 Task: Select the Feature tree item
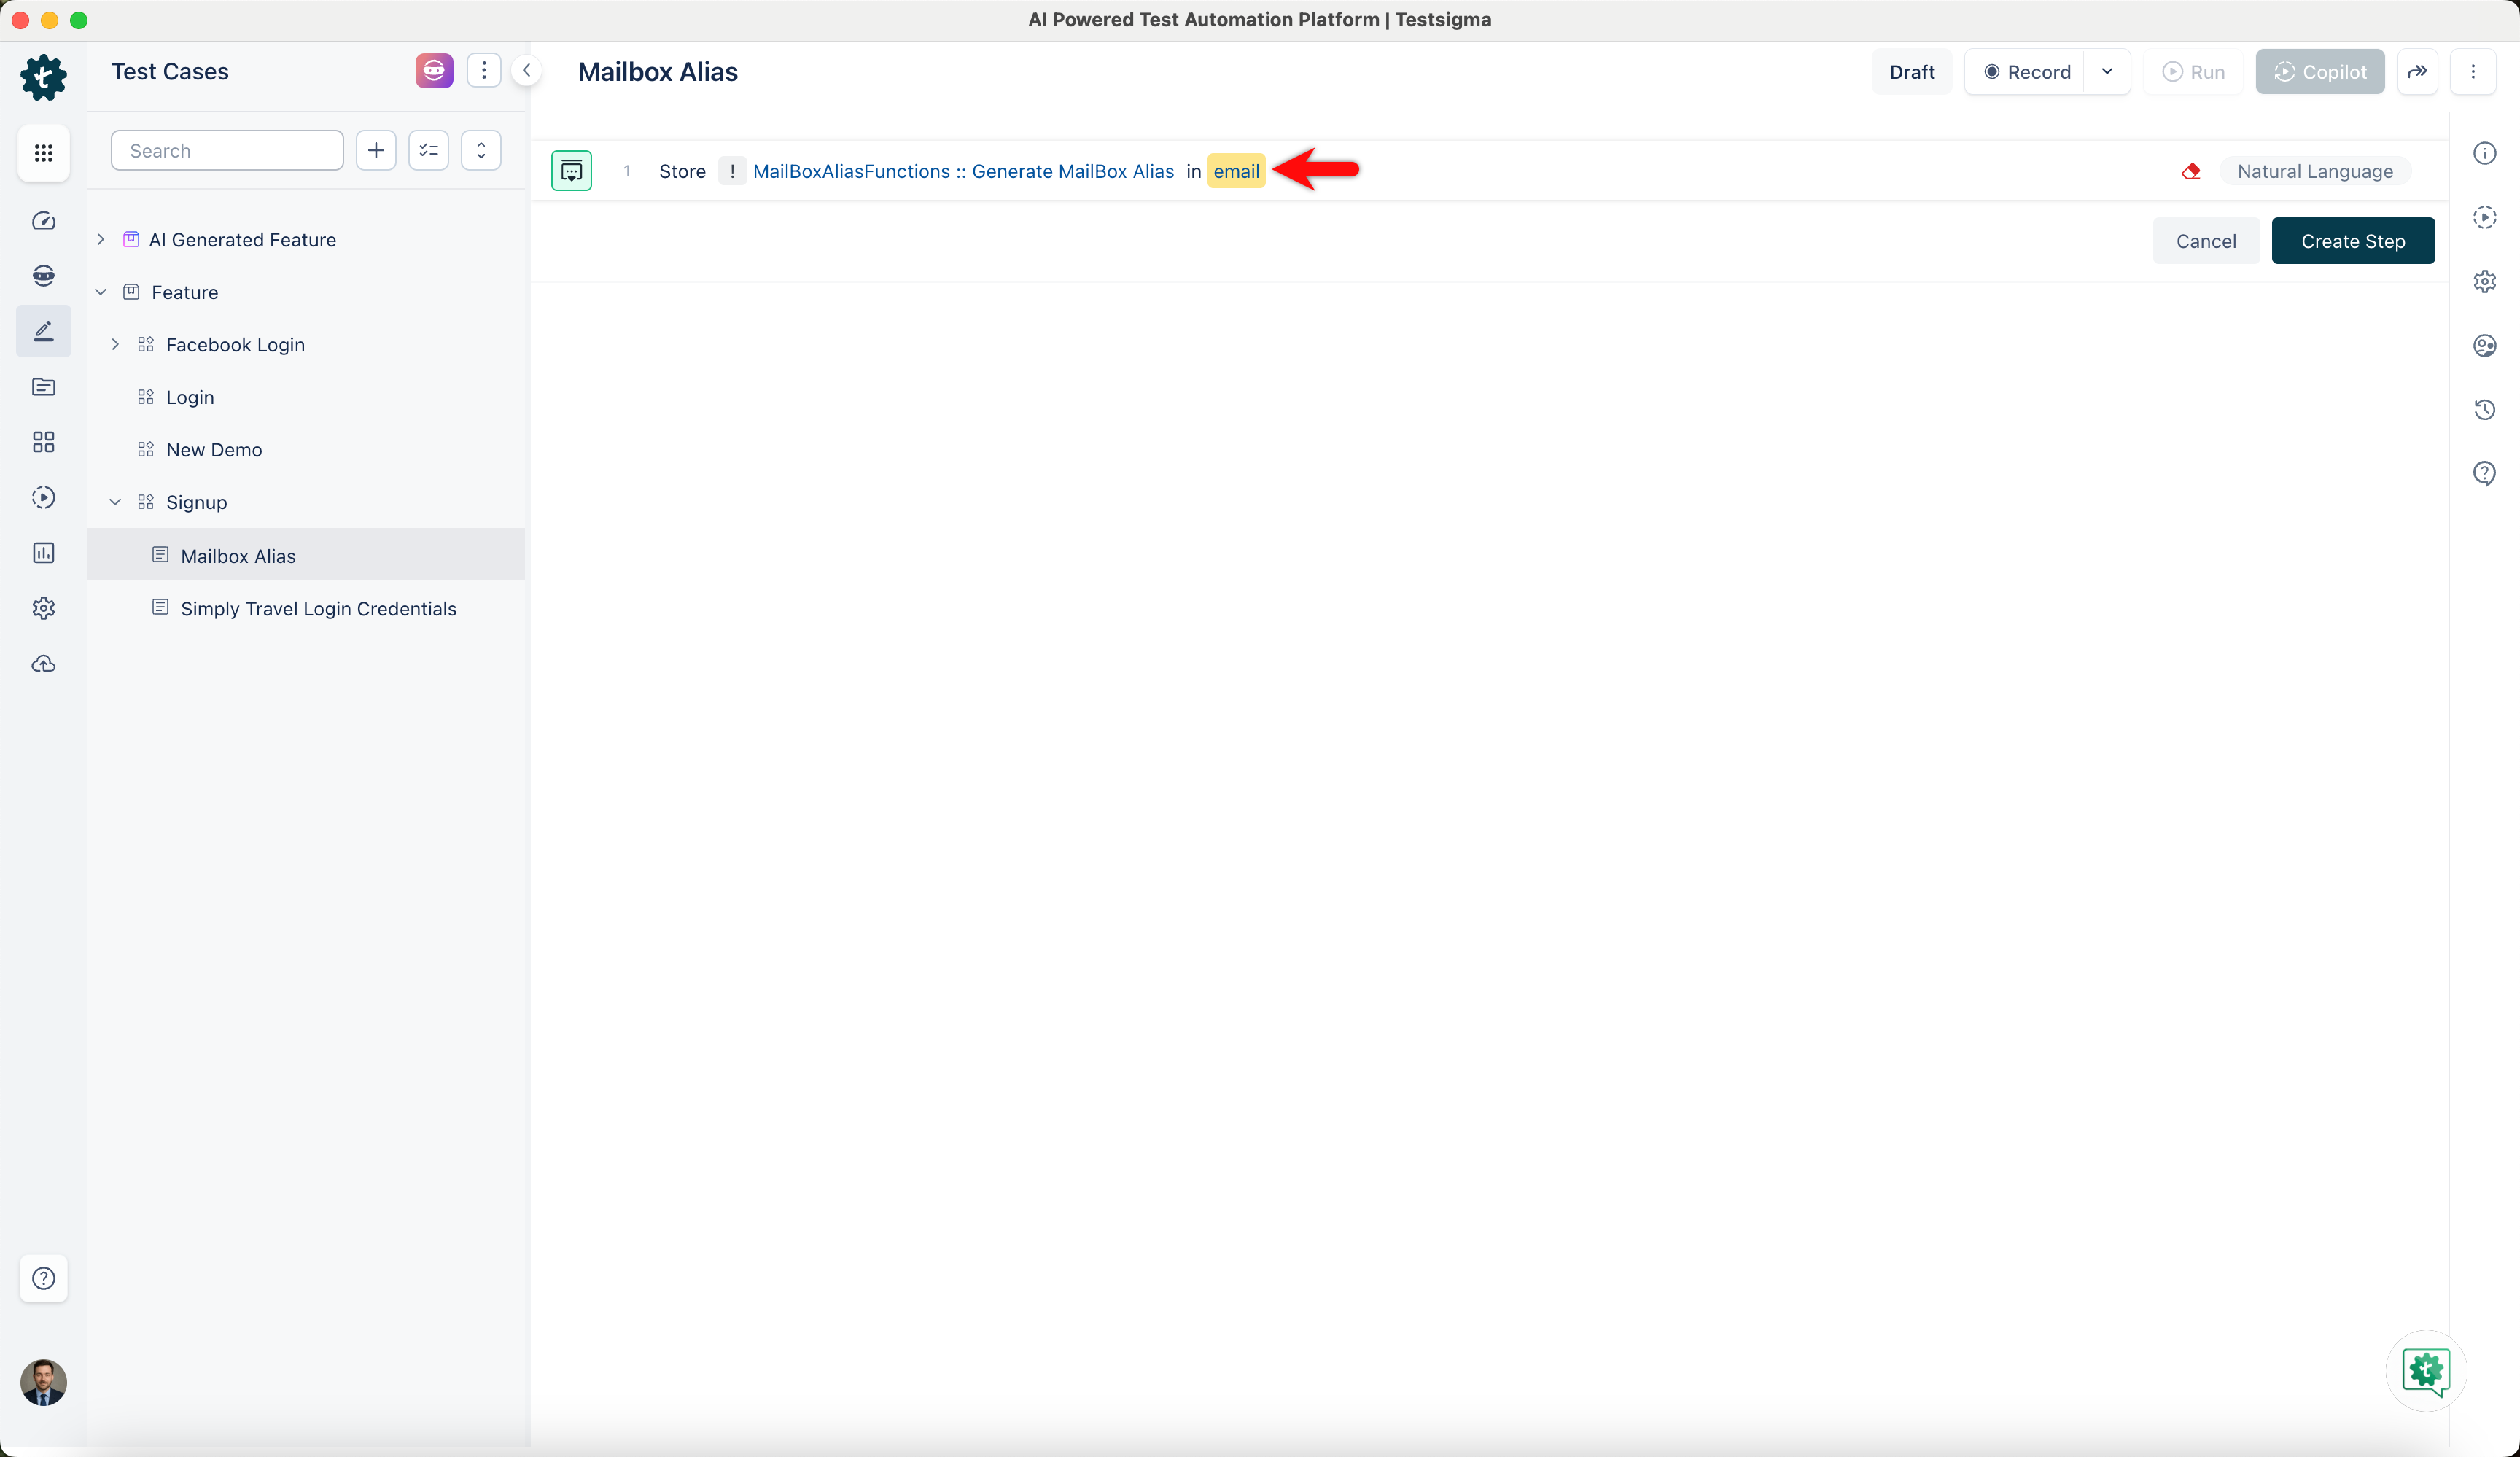coord(184,292)
